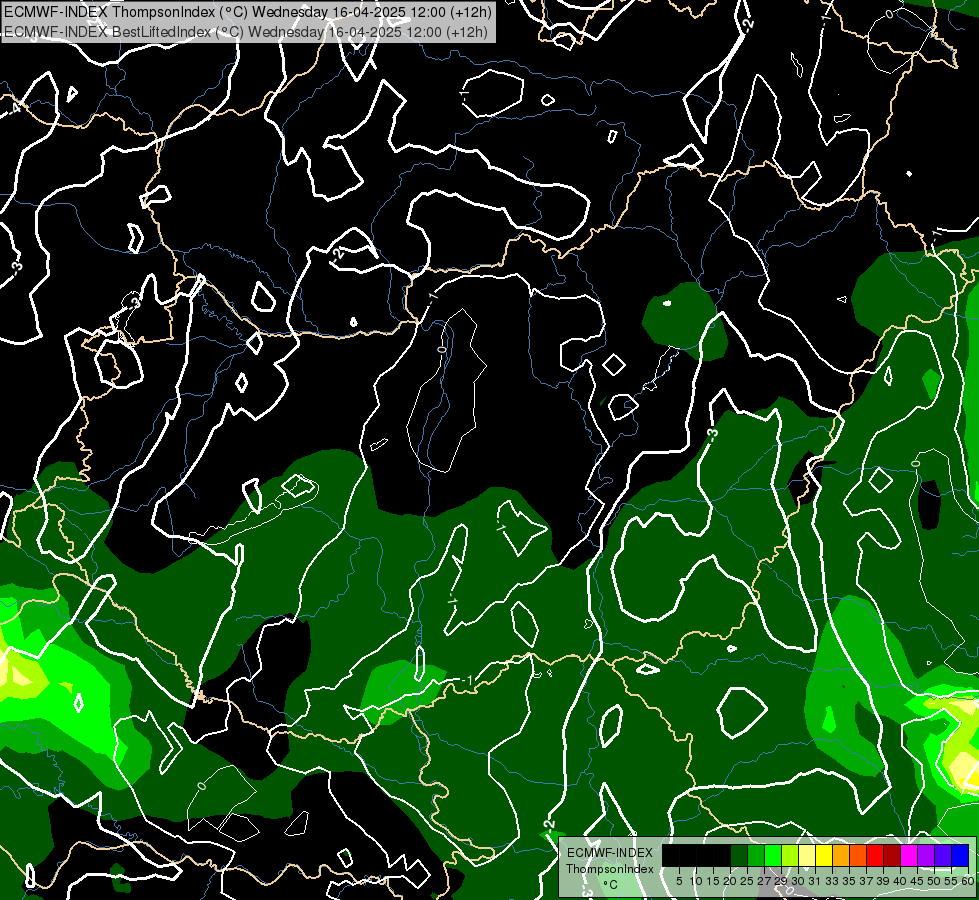Click the legend label 'ThompsonIndex'
Screen dimensions: 979x900
click(610, 869)
